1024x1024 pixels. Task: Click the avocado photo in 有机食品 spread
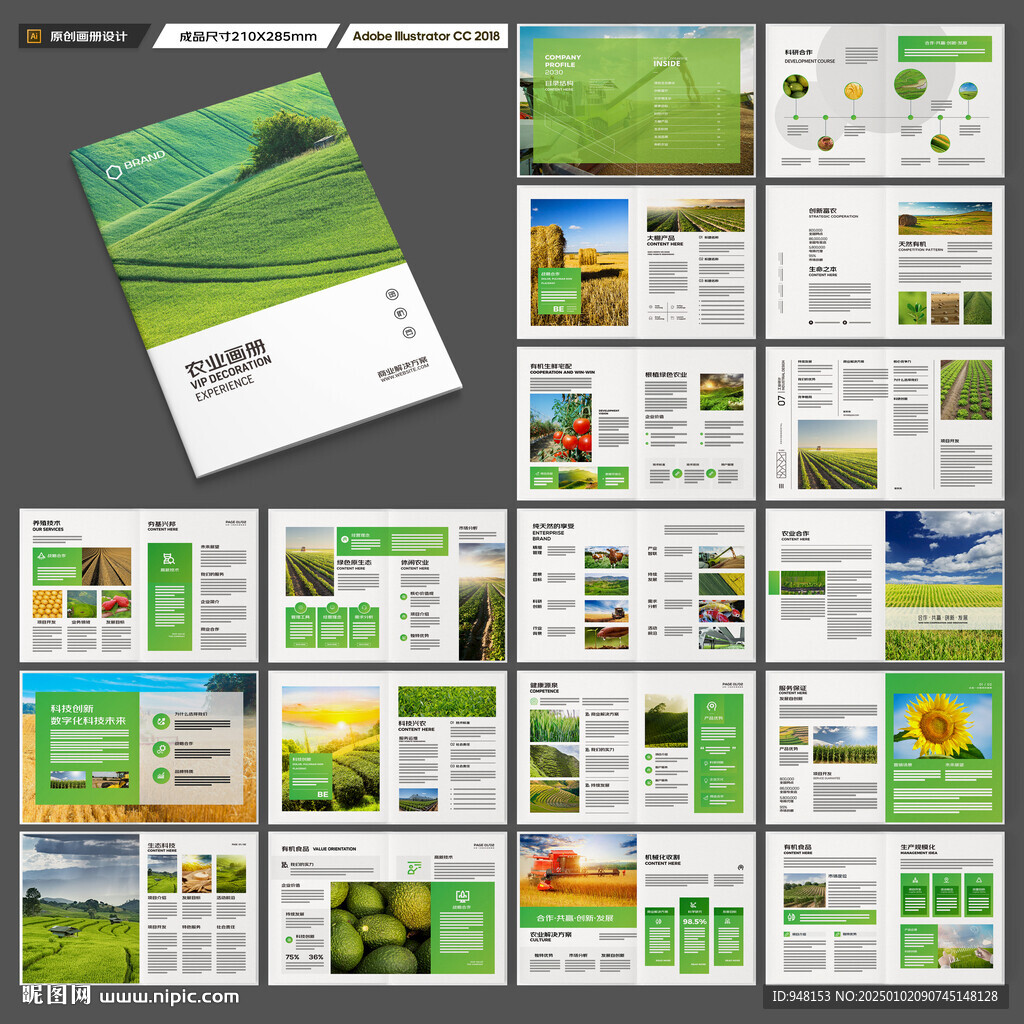click(x=381, y=927)
